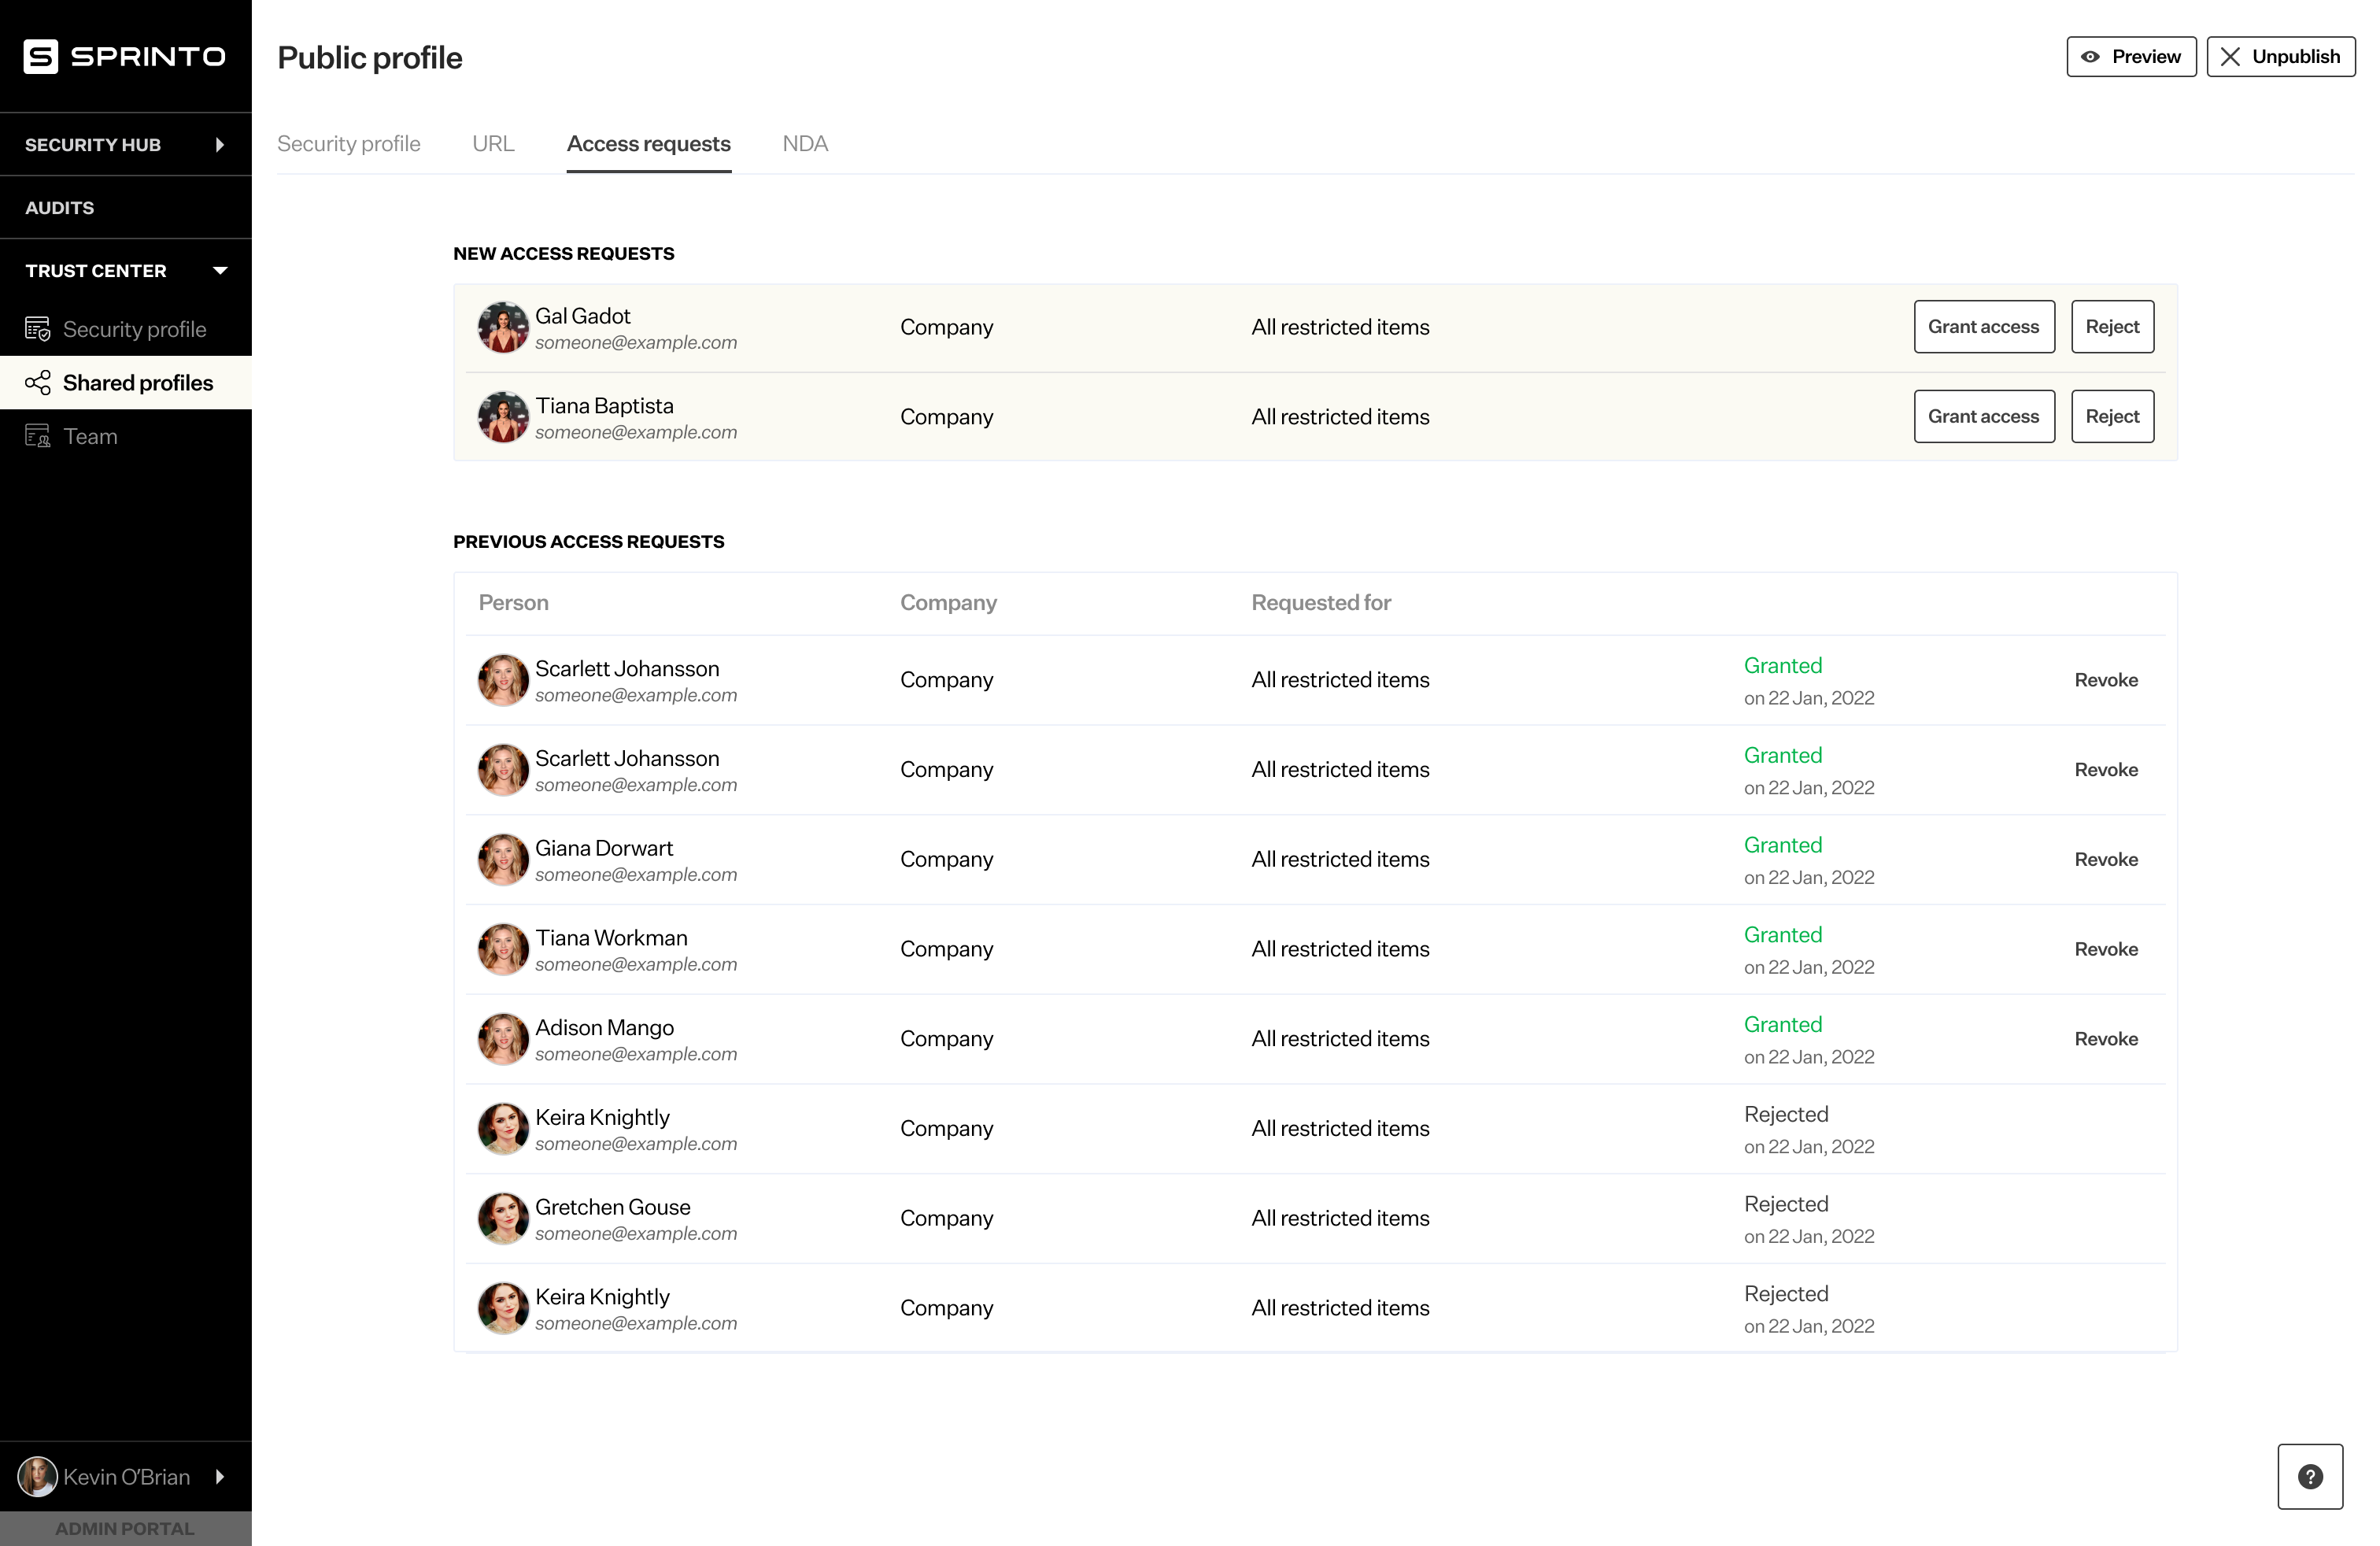Viewport: 2380px width, 1546px height.
Task: Click Scarlett Johansson's profile thumbnail
Action: coord(503,679)
